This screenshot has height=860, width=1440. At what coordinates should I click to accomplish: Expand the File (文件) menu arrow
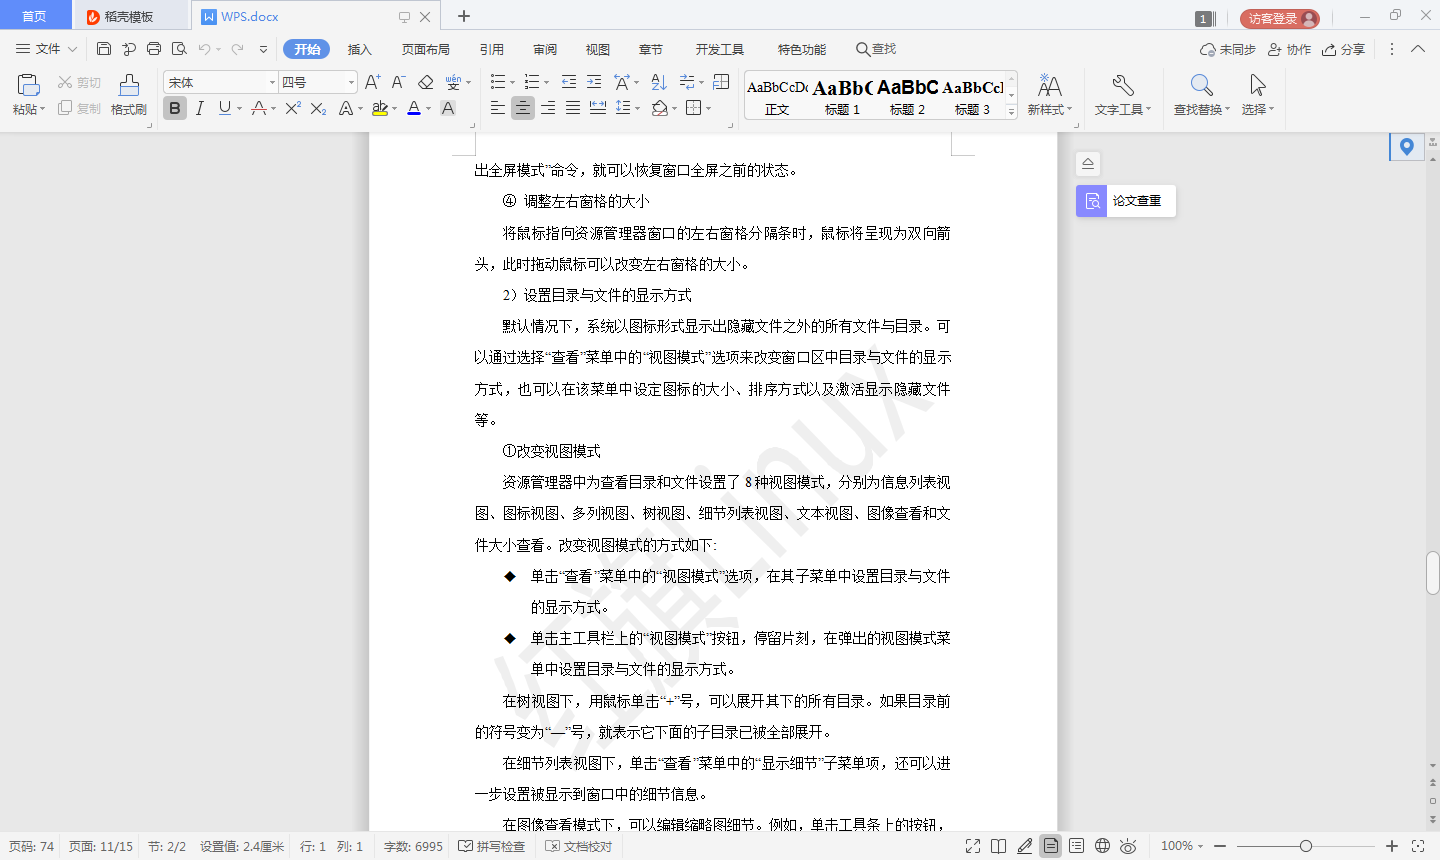tap(72, 49)
